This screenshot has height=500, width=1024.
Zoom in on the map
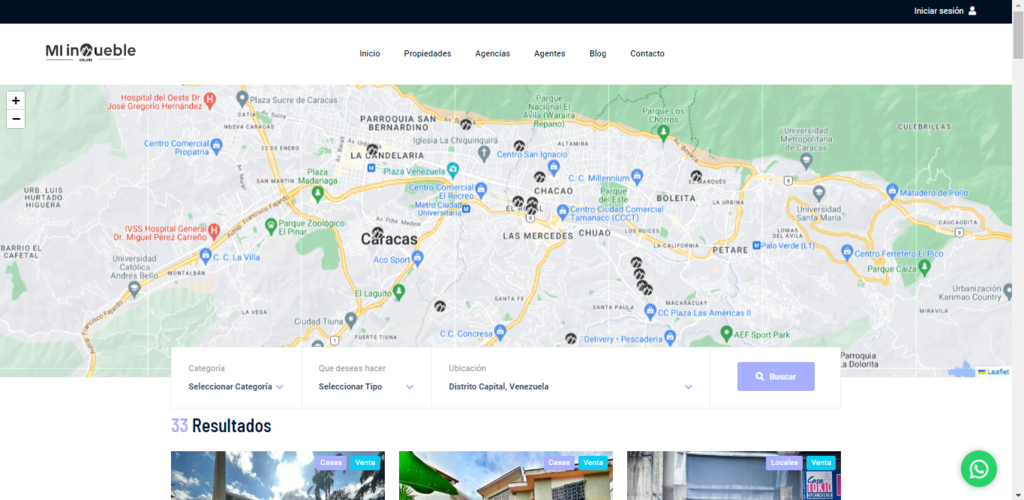pyautogui.click(x=16, y=101)
